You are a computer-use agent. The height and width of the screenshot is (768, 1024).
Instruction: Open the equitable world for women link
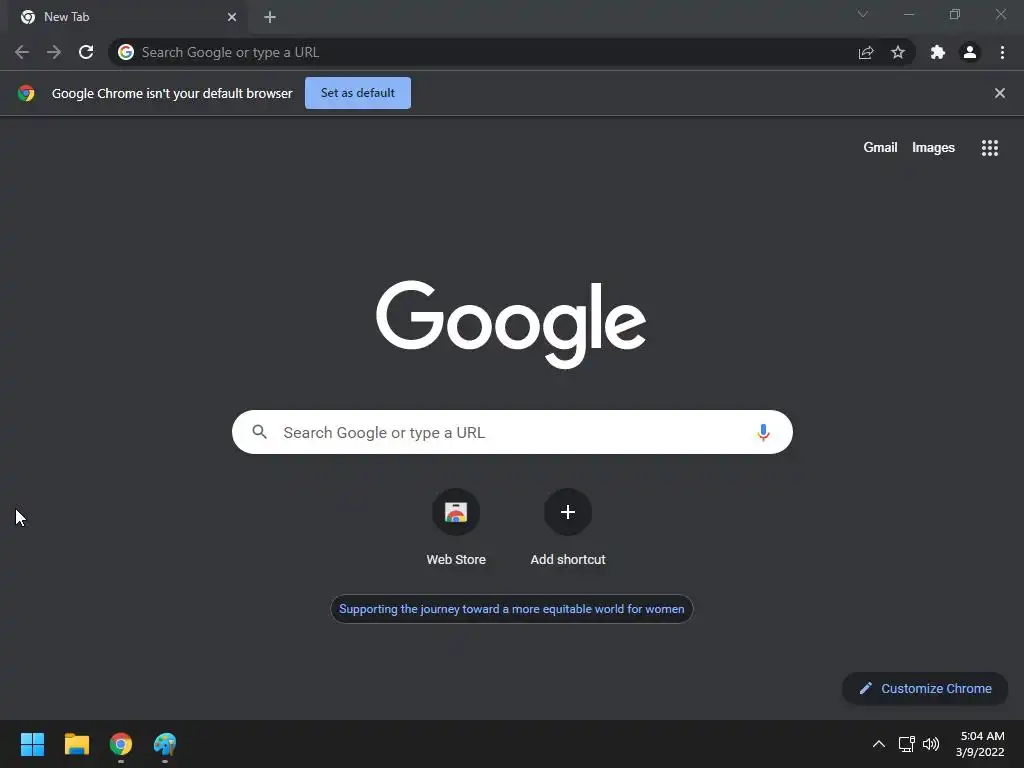point(512,609)
